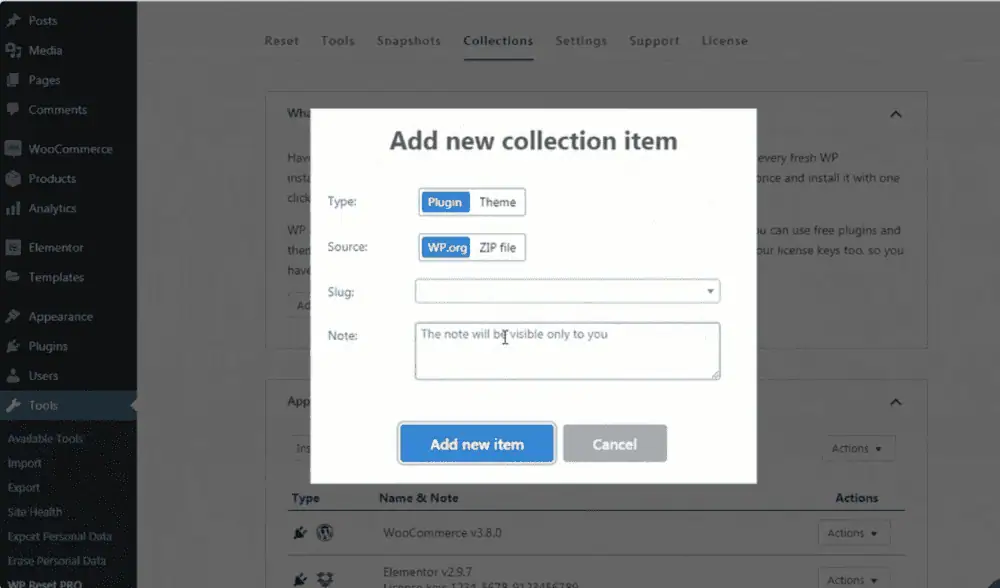Open the Posts pin icon in sidebar
Image resolution: width=1000 pixels, height=588 pixels.
click(13, 21)
